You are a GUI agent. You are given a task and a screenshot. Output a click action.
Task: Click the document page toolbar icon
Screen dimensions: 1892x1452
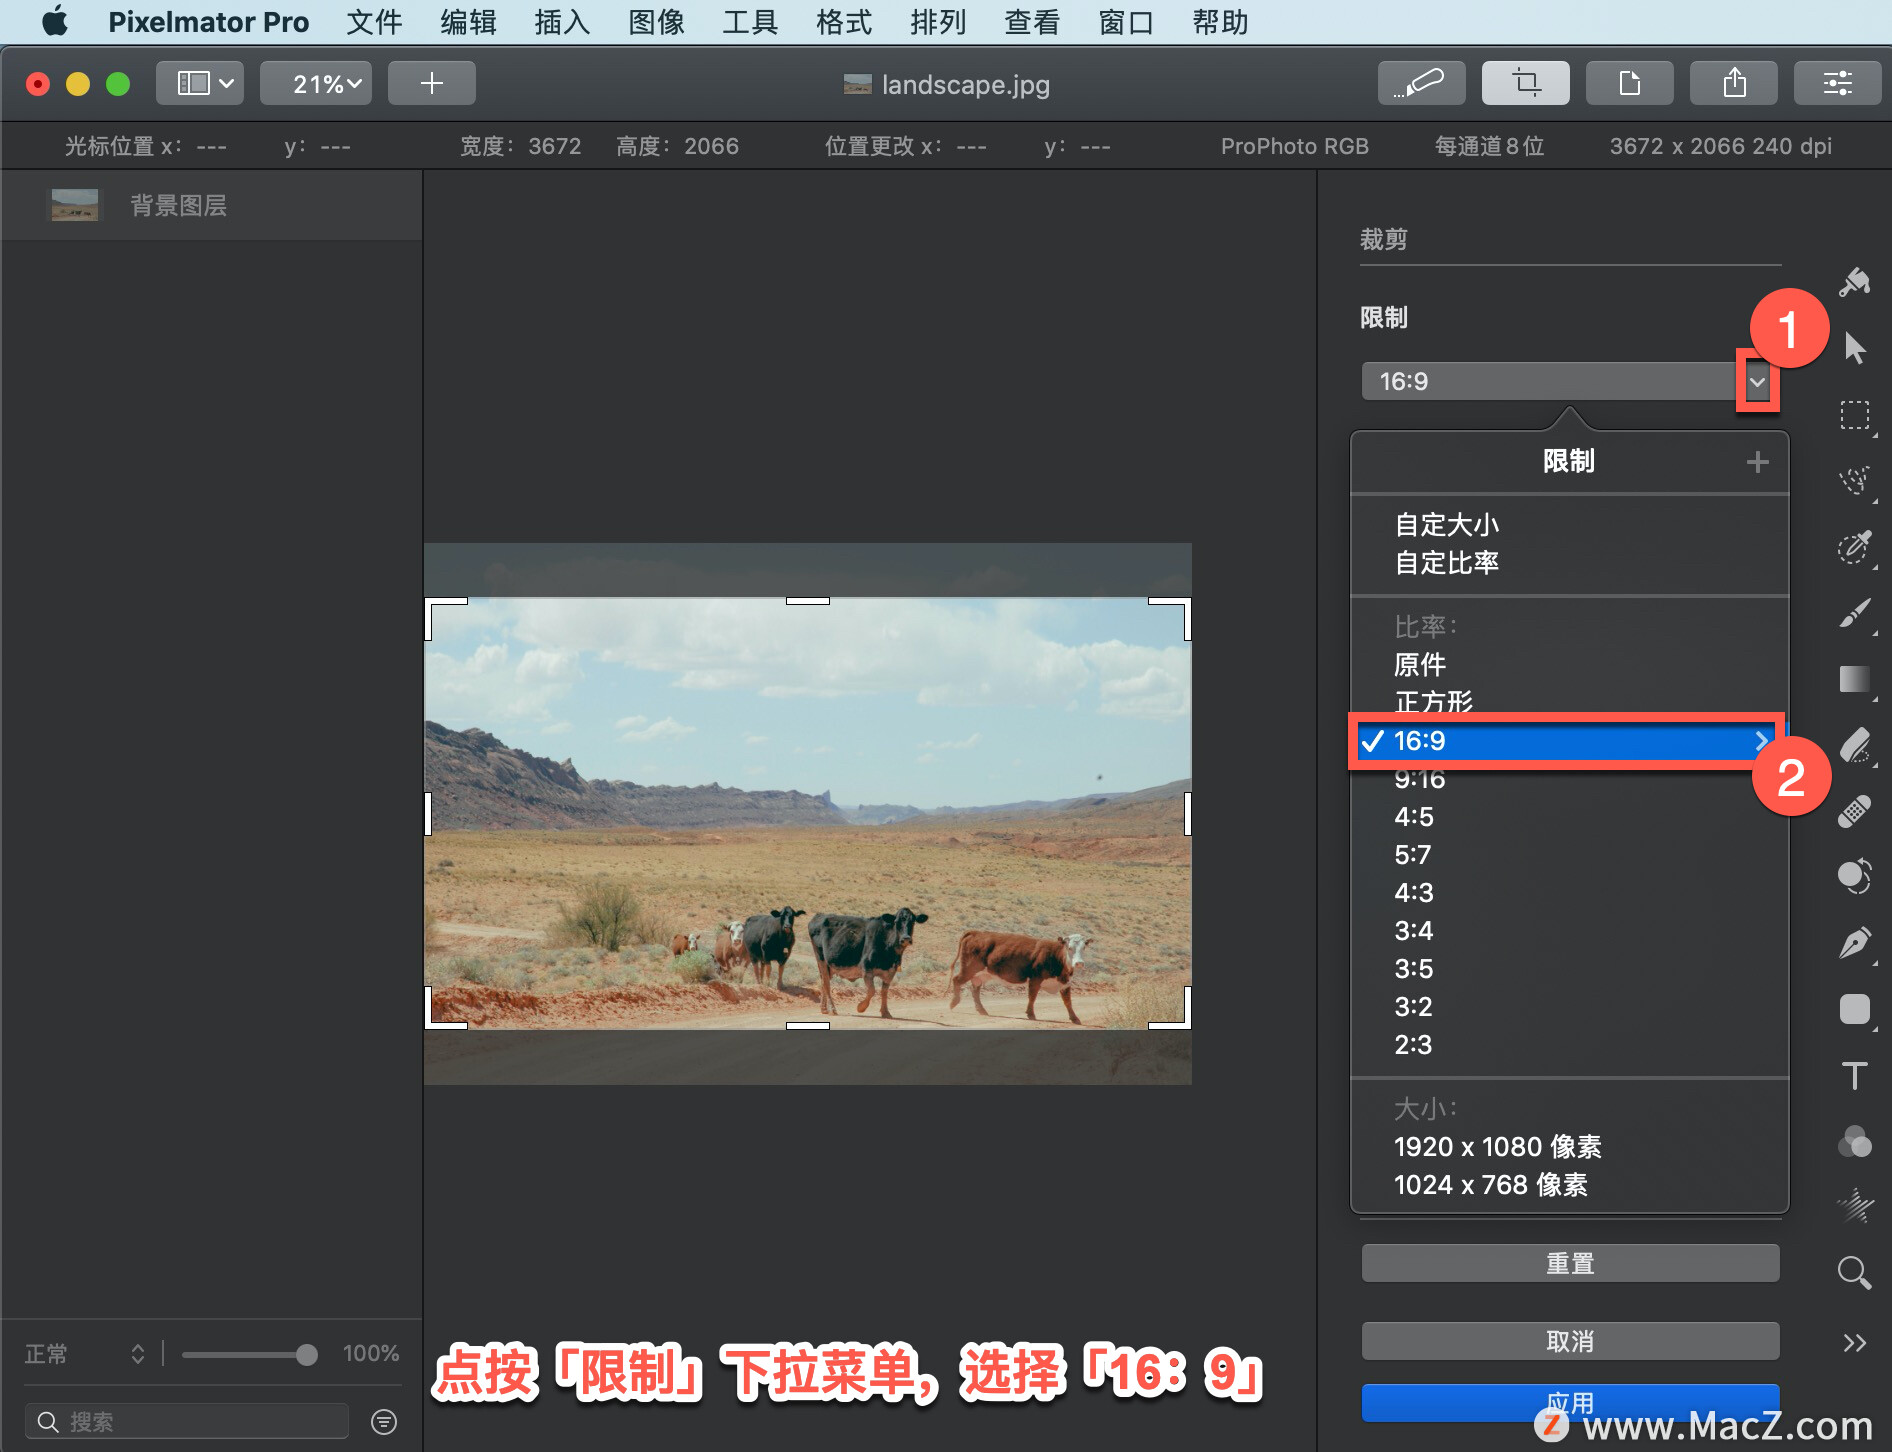coord(1629,83)
